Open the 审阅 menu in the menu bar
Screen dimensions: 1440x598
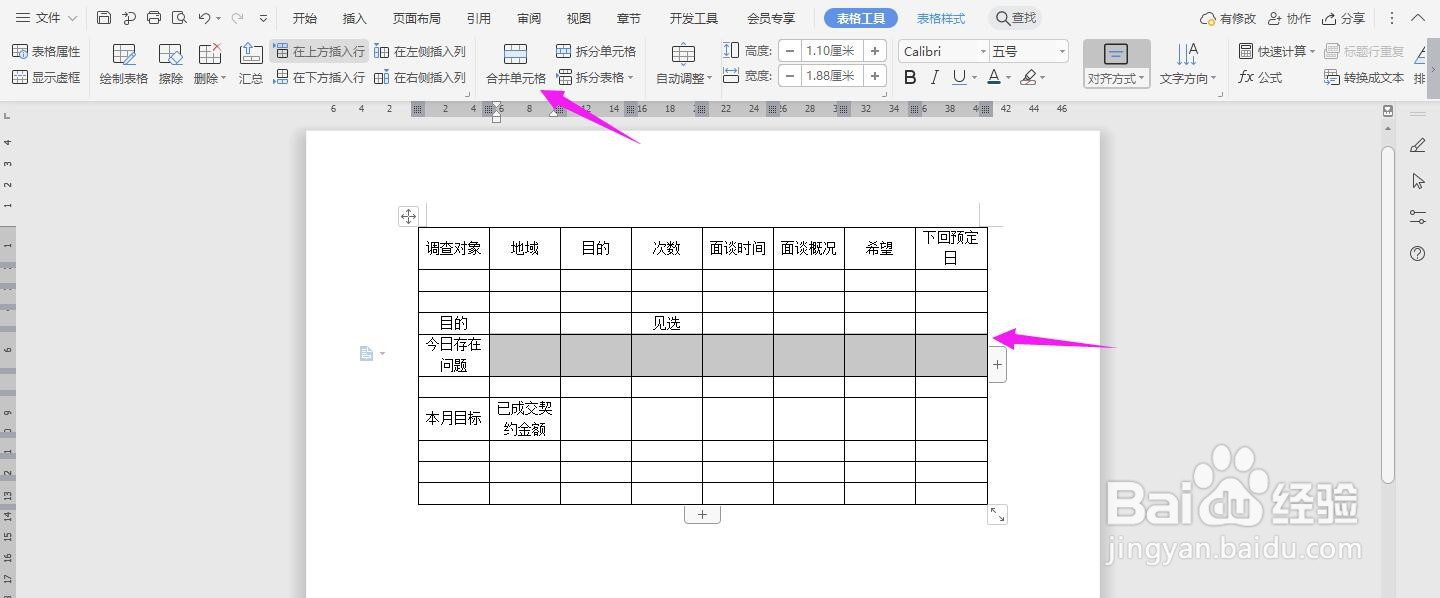528,17
